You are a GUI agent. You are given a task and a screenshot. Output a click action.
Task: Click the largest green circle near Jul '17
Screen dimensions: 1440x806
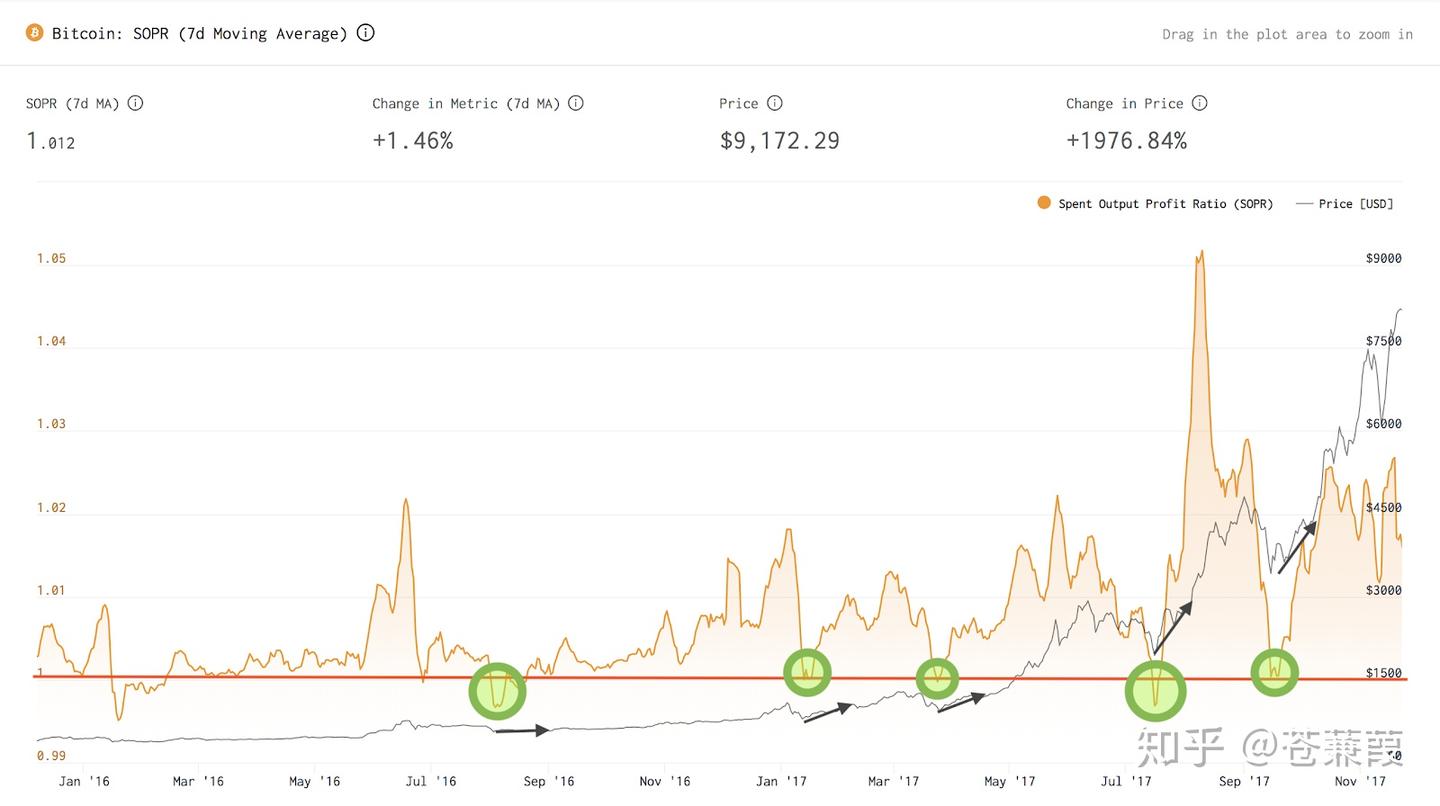click(x=1155, y=691)
